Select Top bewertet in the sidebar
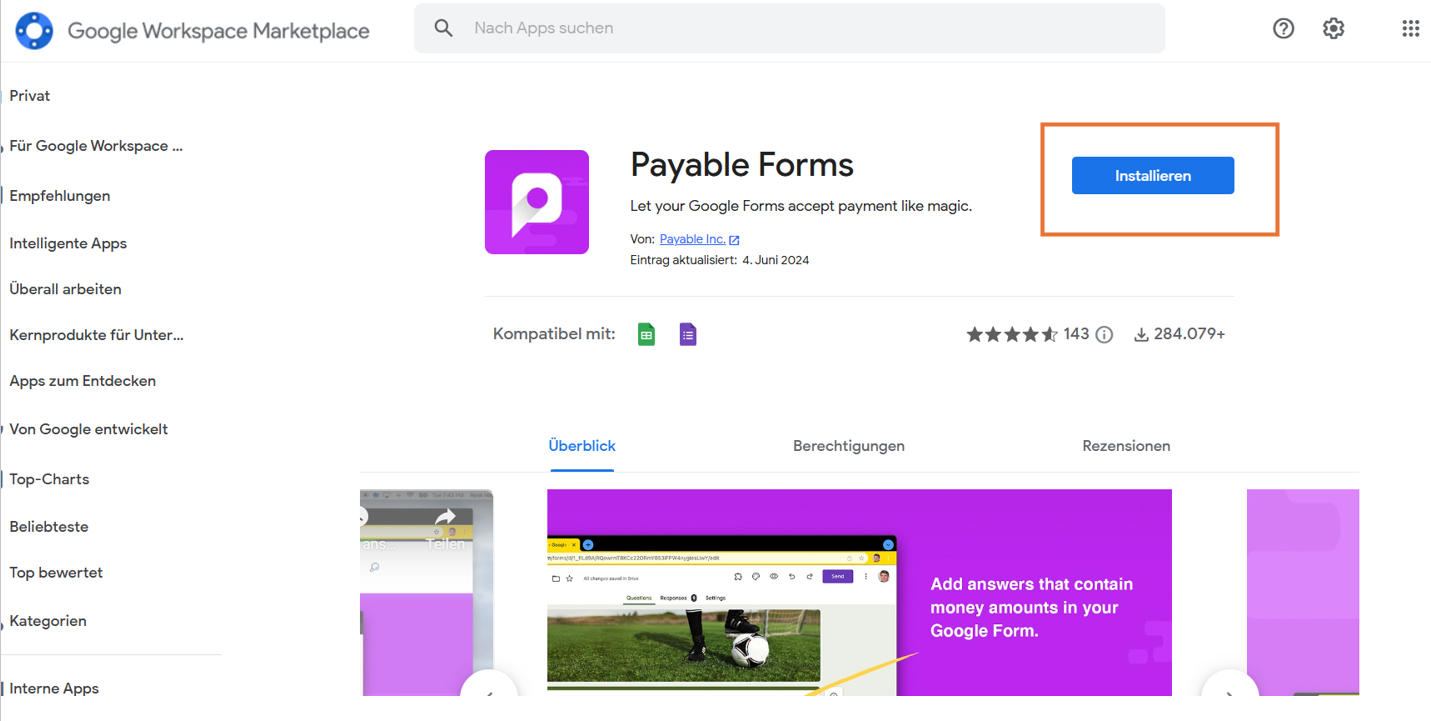Image resolution: width=1431 pixels, height=721 pixels. tap(57, 573)
